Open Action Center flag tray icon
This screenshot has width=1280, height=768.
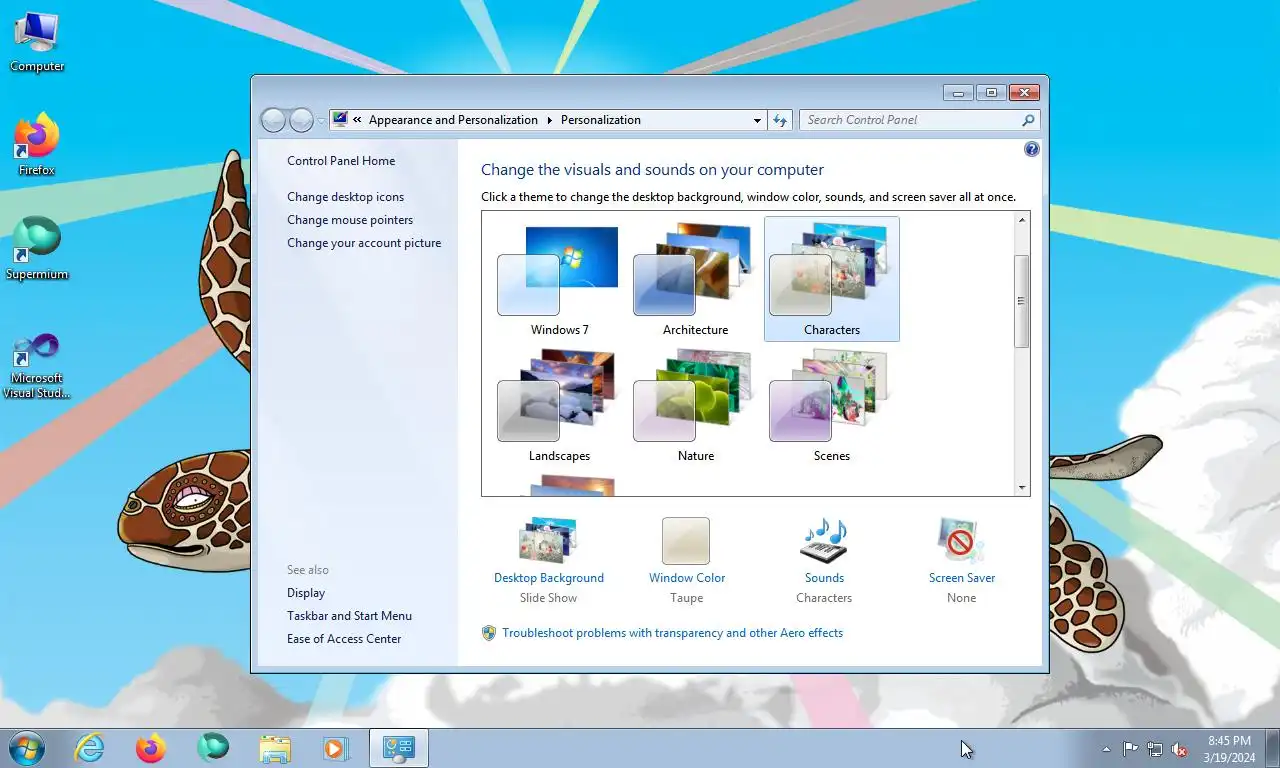tap(1130, 749)
